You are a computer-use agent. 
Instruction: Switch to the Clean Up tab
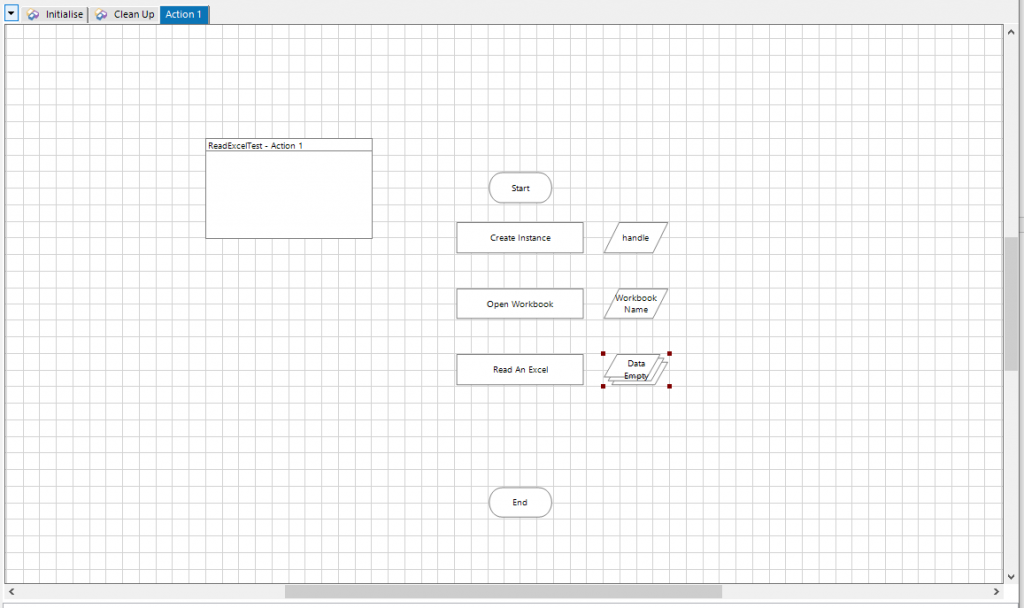[x=125, y=14]
